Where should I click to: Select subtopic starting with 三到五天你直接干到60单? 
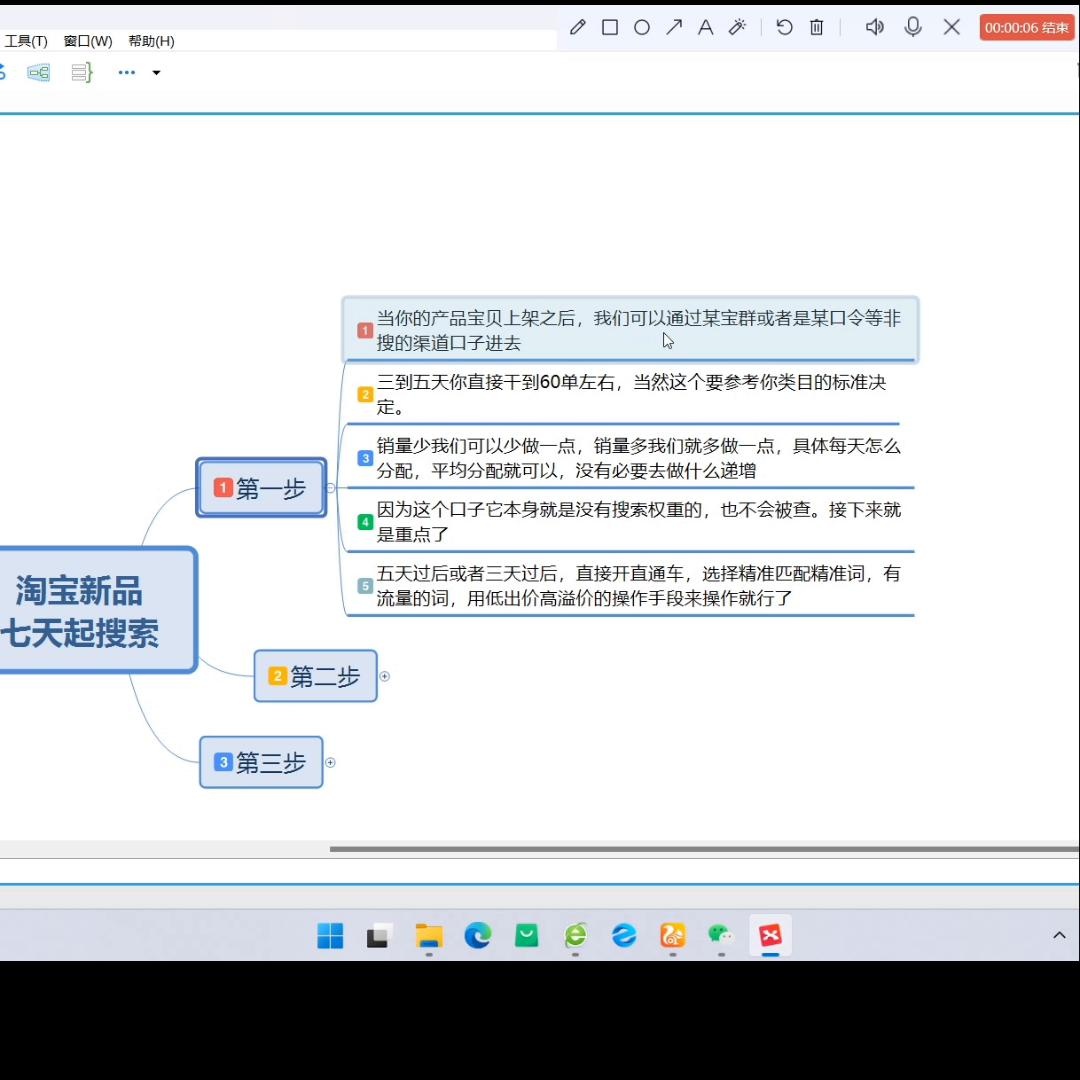(x=622, y=394)
